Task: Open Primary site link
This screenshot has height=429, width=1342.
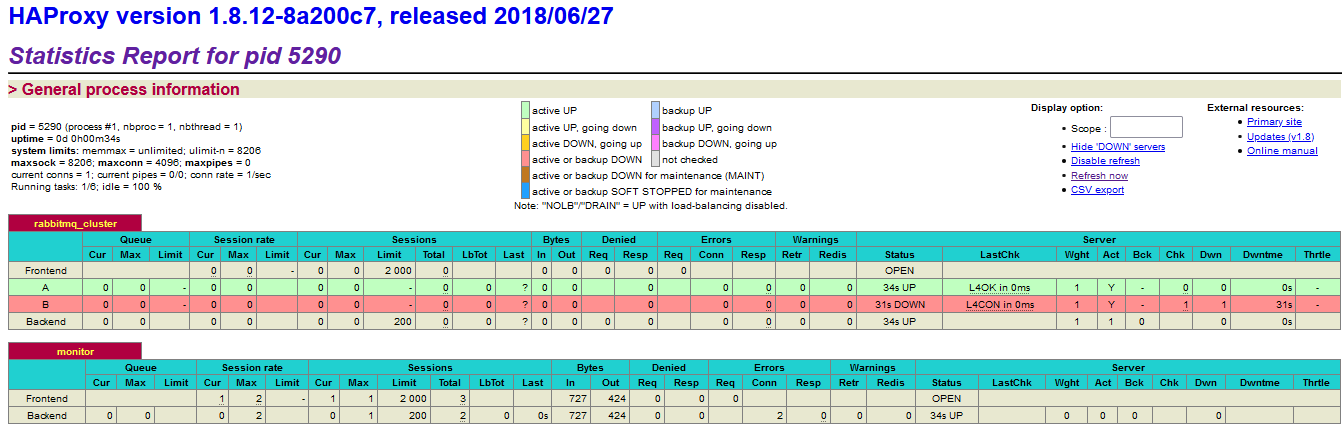Action: (1274, 122)
